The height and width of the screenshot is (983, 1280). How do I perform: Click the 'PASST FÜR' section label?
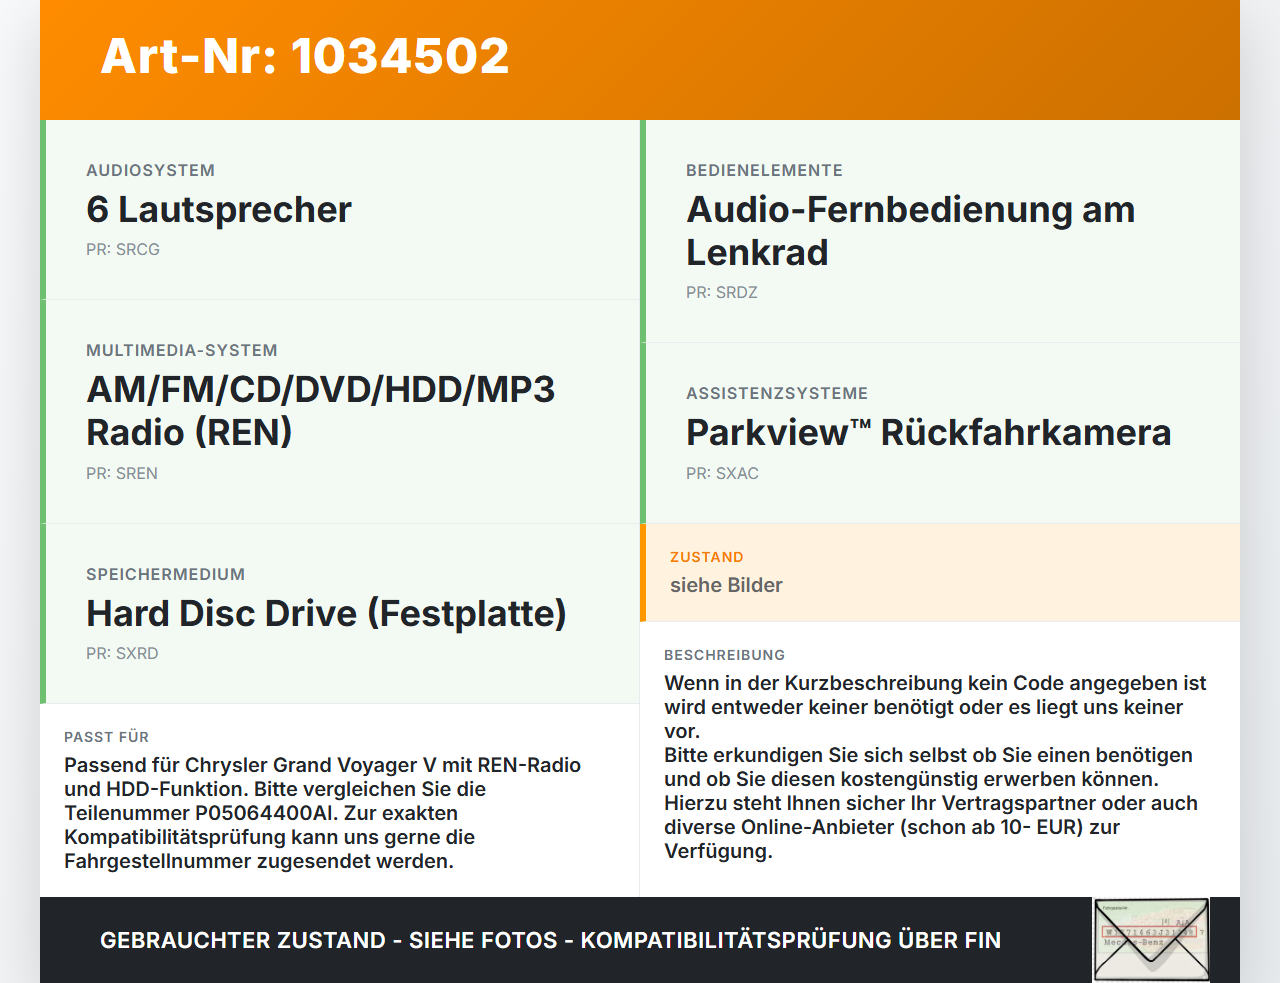coord(106,738)
